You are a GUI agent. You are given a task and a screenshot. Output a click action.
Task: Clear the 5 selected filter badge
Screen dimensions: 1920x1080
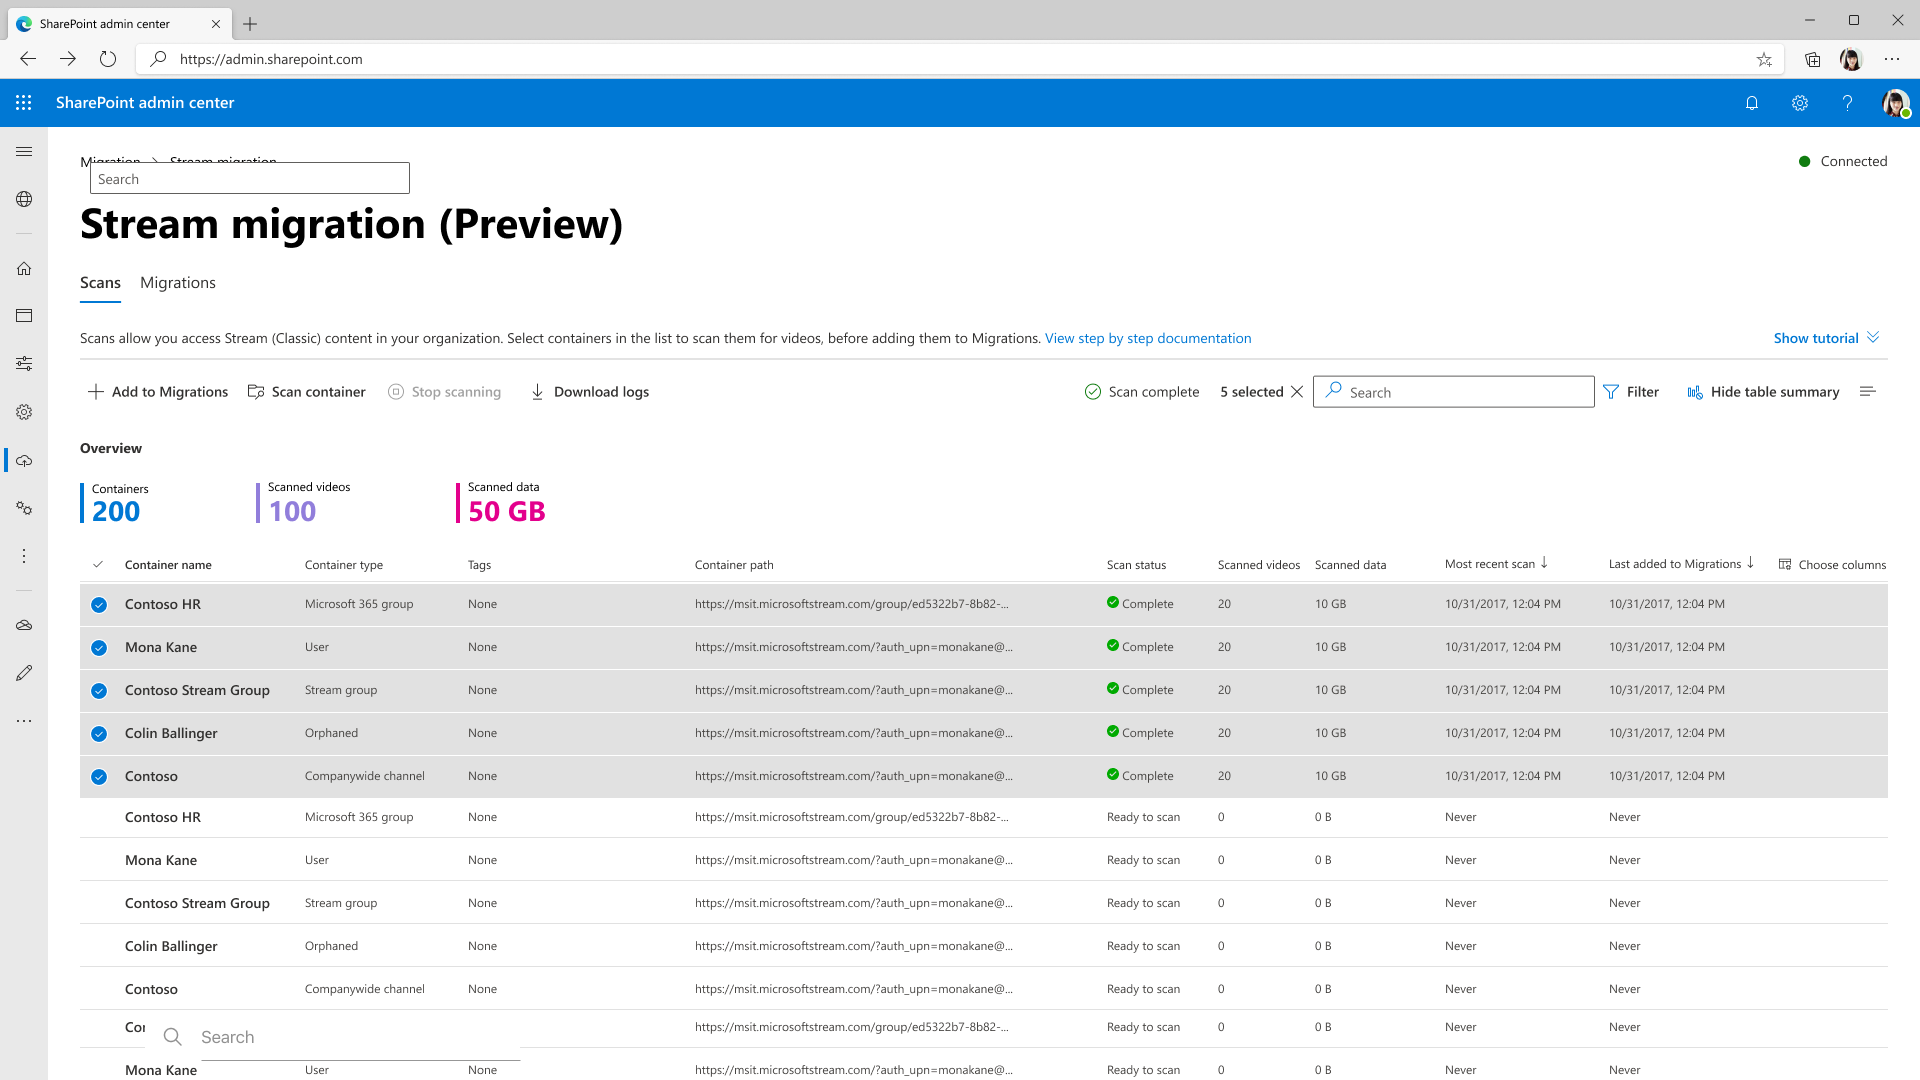[1298, 392]
